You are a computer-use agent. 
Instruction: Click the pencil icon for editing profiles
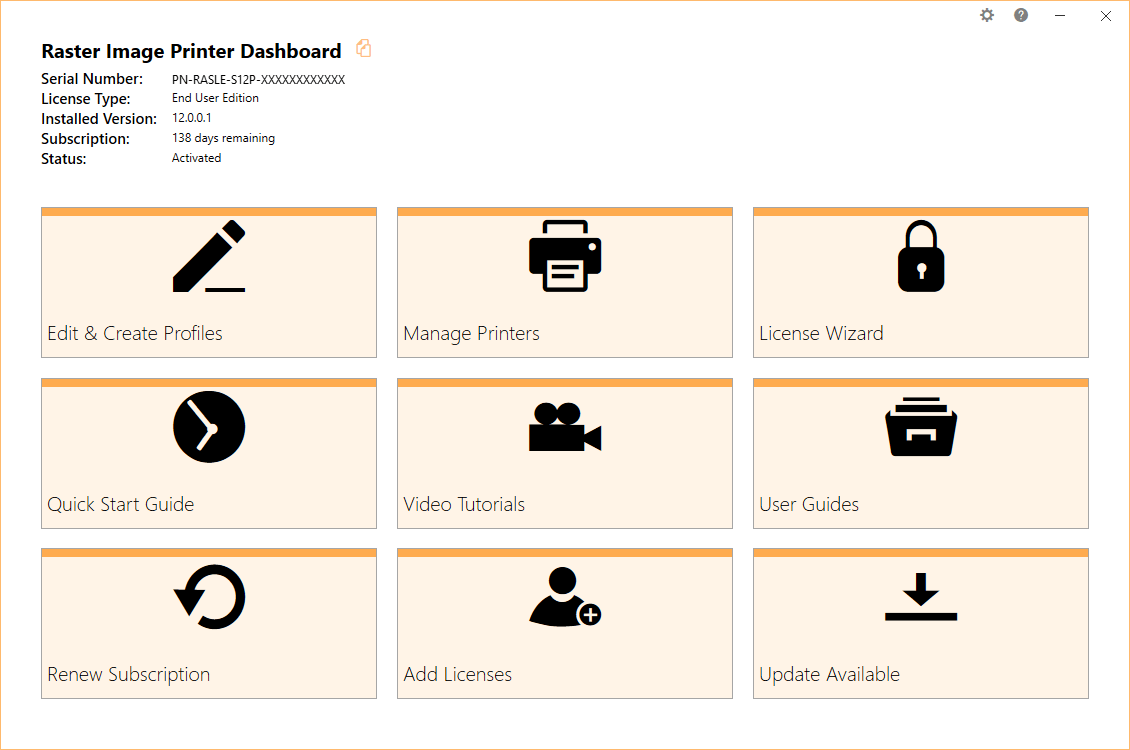[x=209, y=256]
